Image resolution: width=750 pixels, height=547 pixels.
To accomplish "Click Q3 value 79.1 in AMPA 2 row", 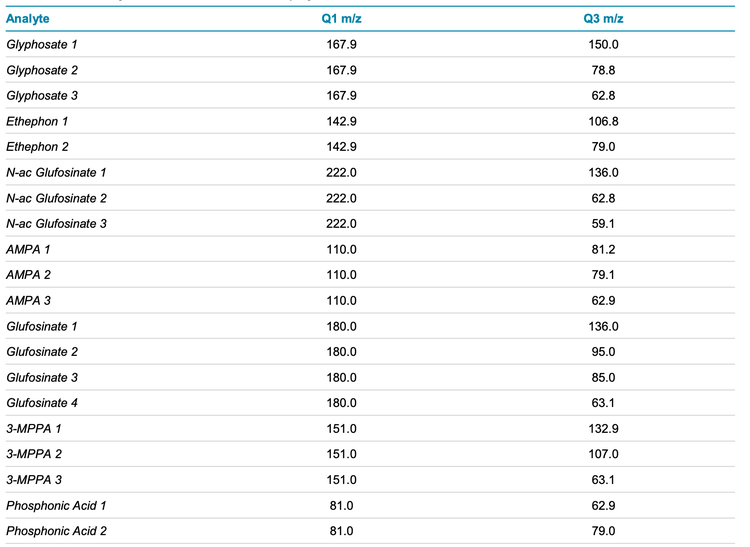I will (x=604, y=275).
